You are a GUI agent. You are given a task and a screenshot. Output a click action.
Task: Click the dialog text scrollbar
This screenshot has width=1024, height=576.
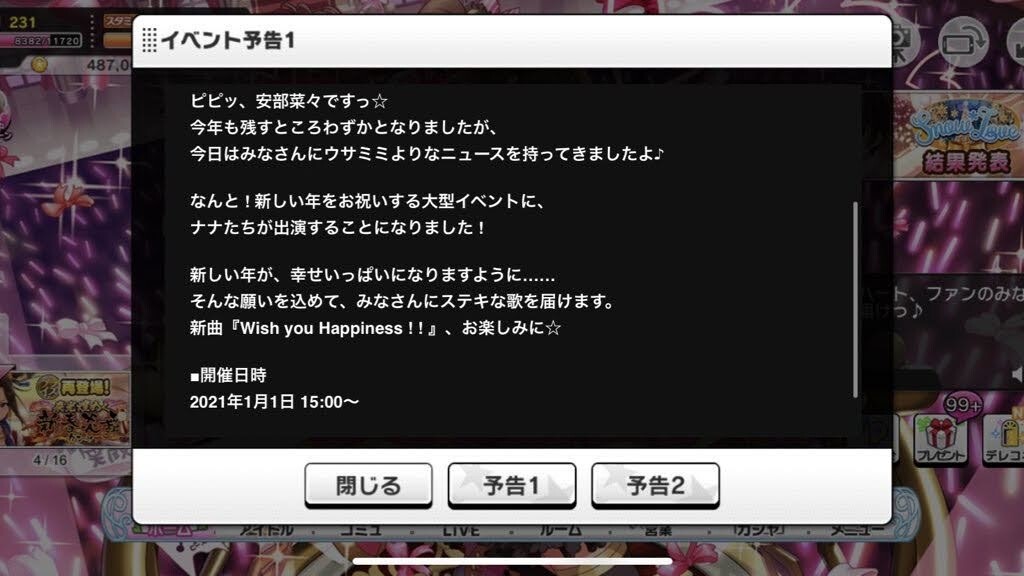(855, 300)
